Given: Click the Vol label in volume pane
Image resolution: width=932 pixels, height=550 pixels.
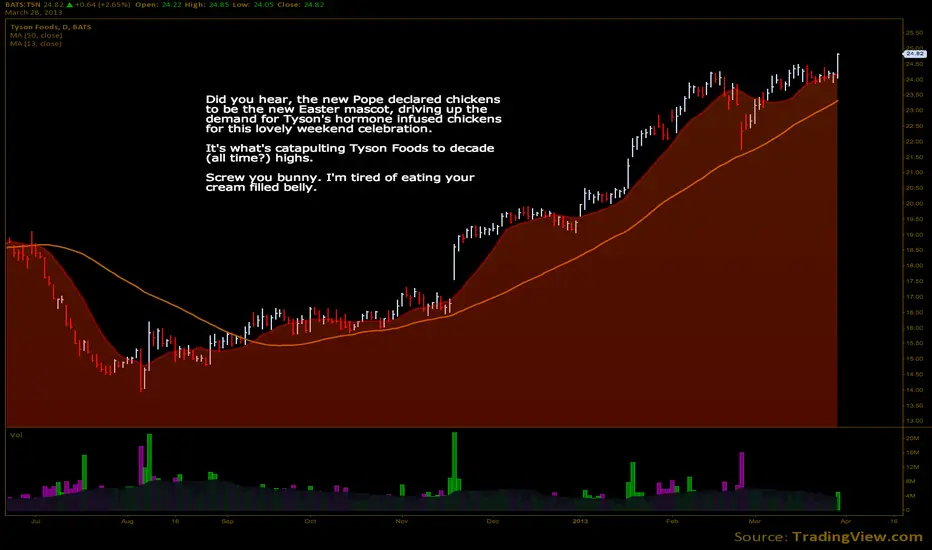Looking at the screenshot, I should 16,435.
